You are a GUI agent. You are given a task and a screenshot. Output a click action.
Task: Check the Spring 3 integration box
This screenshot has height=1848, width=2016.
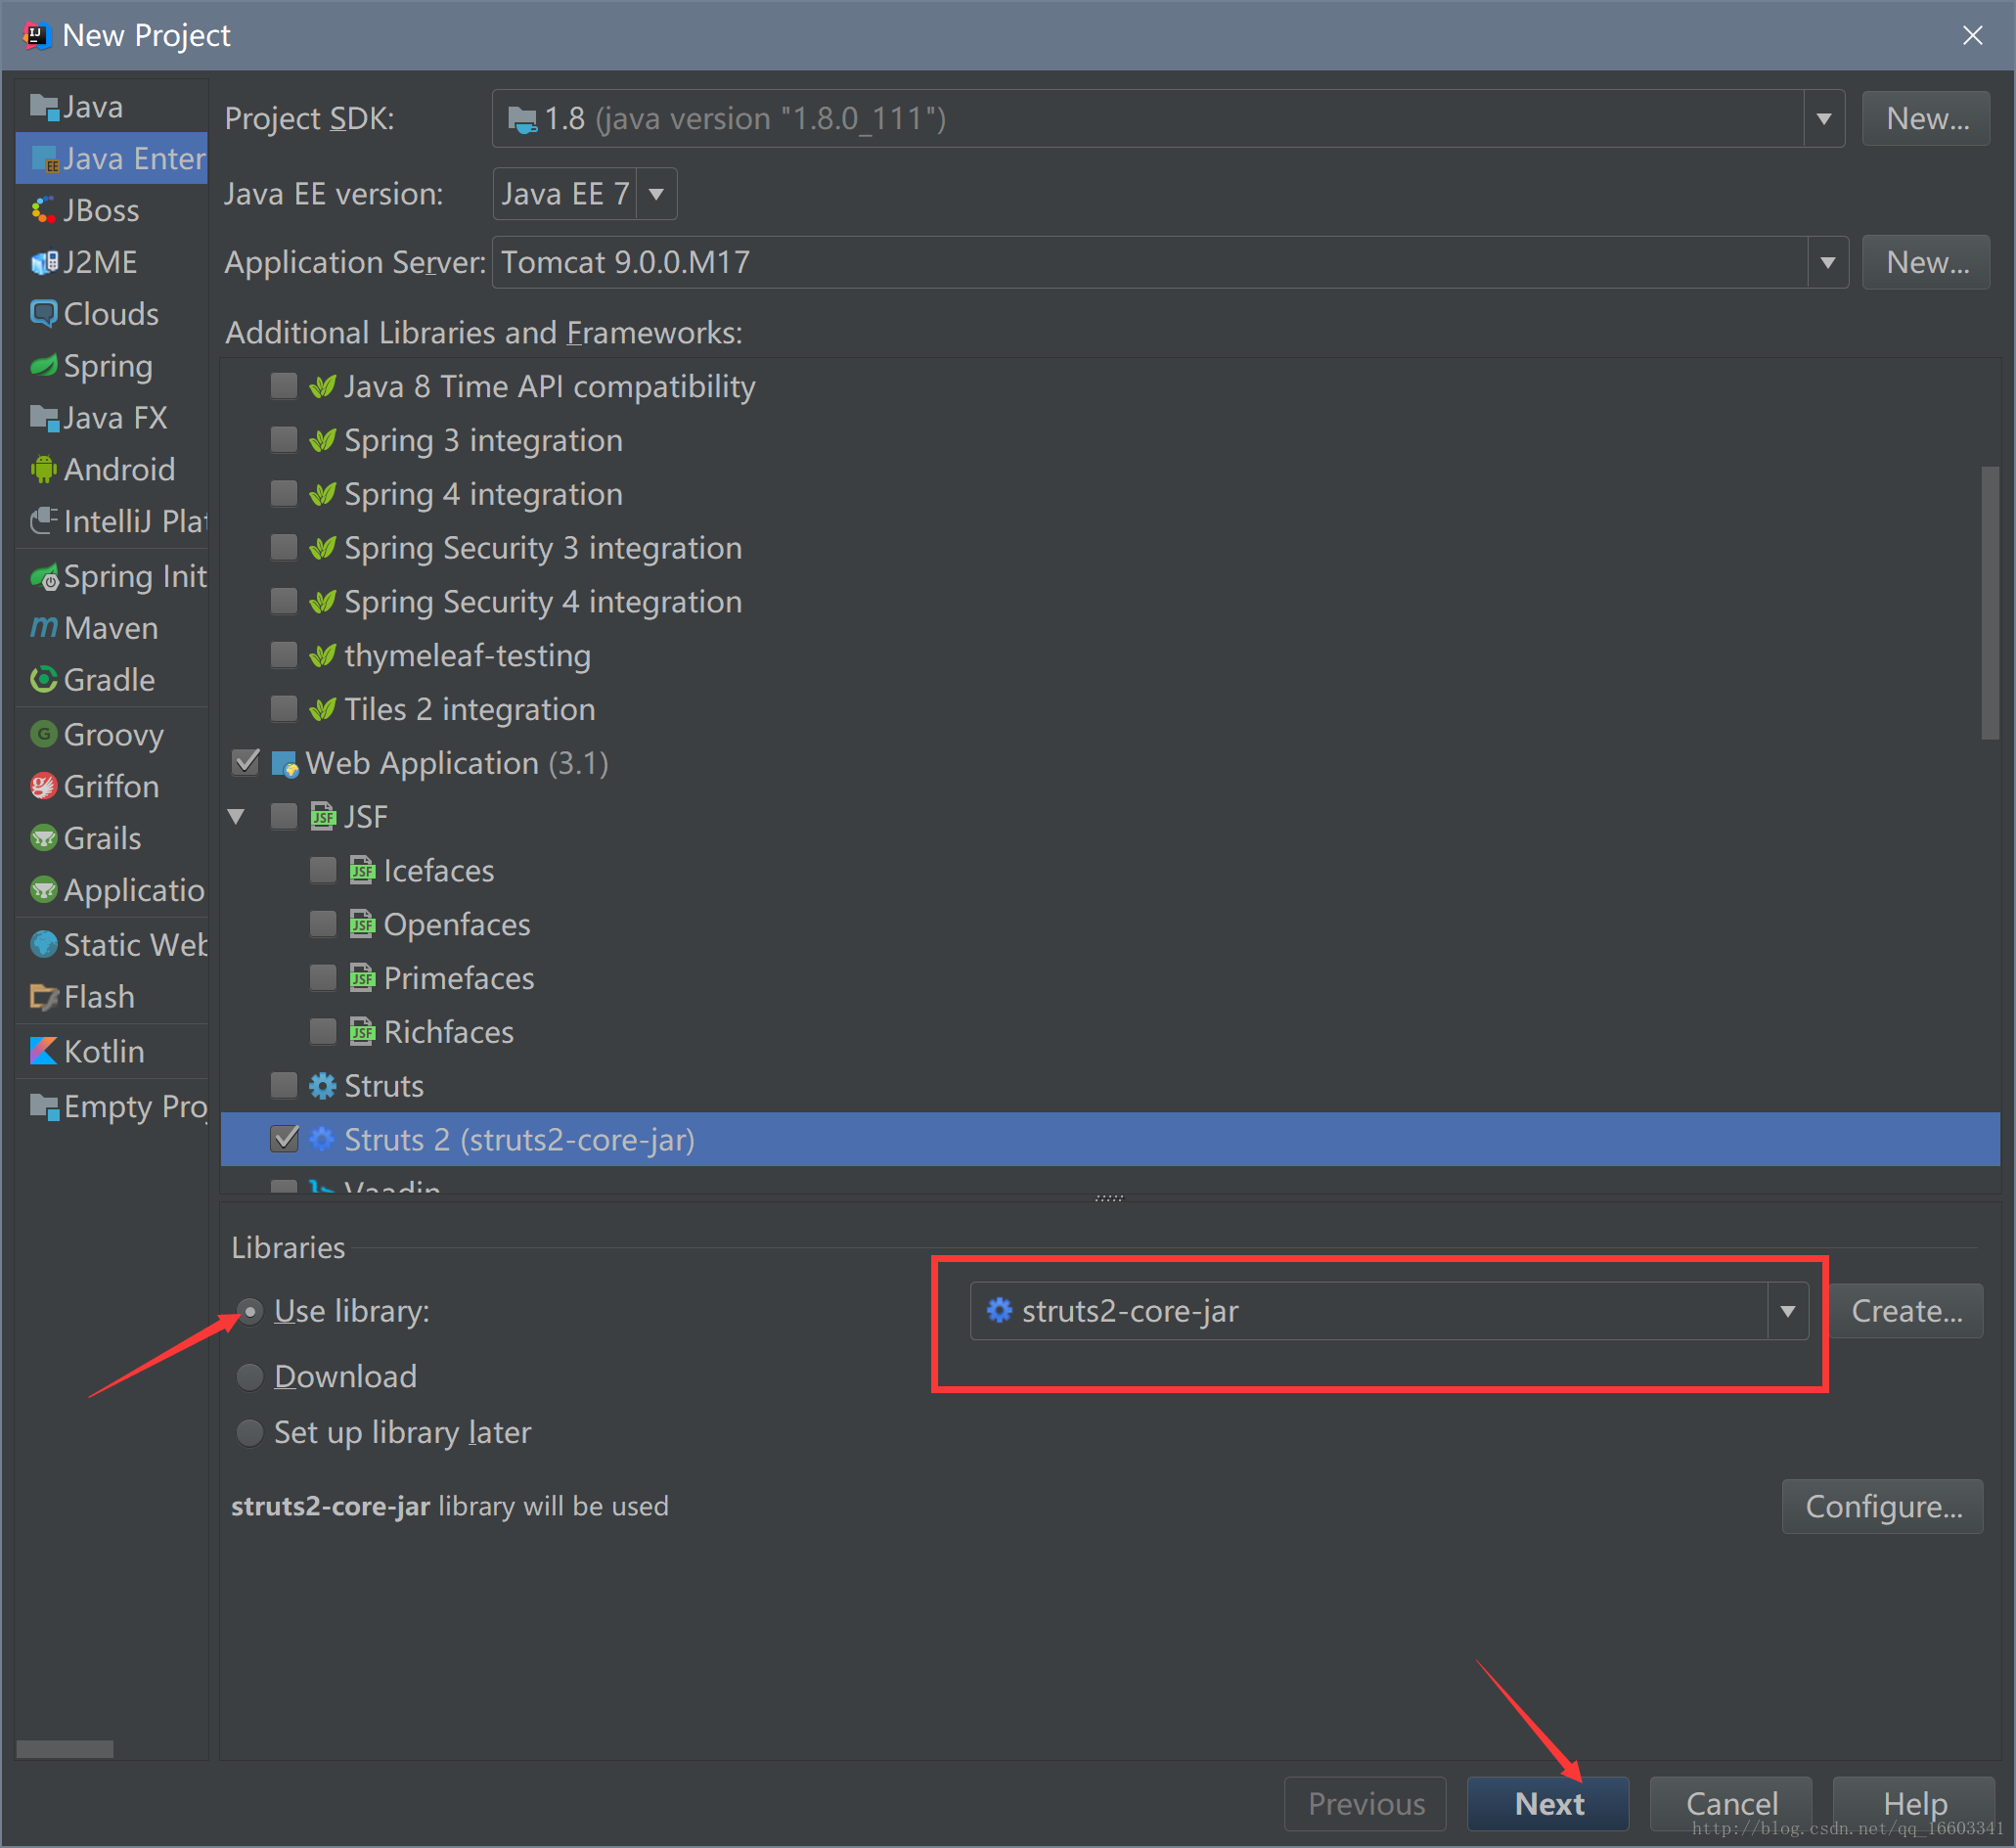tap(284, 440)
